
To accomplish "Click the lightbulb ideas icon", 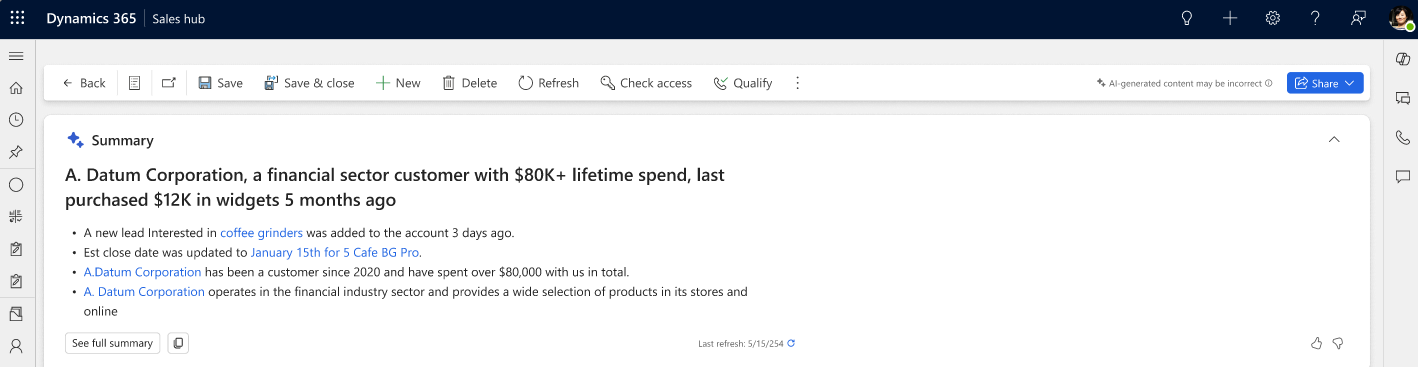I will pos(1187,18).
